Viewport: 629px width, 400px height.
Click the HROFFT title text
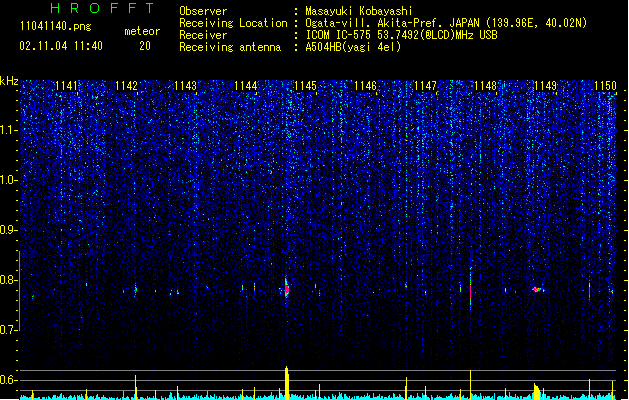click(102, 8)
